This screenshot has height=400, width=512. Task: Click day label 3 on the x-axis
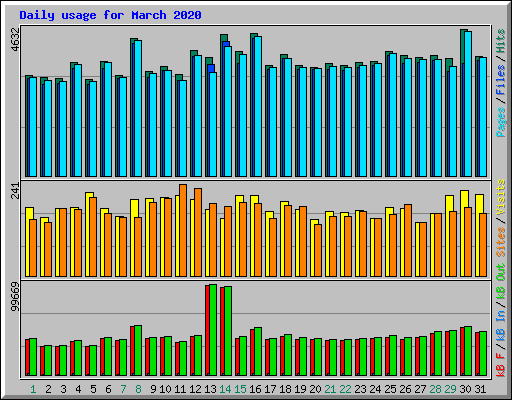tap(63, 389)
